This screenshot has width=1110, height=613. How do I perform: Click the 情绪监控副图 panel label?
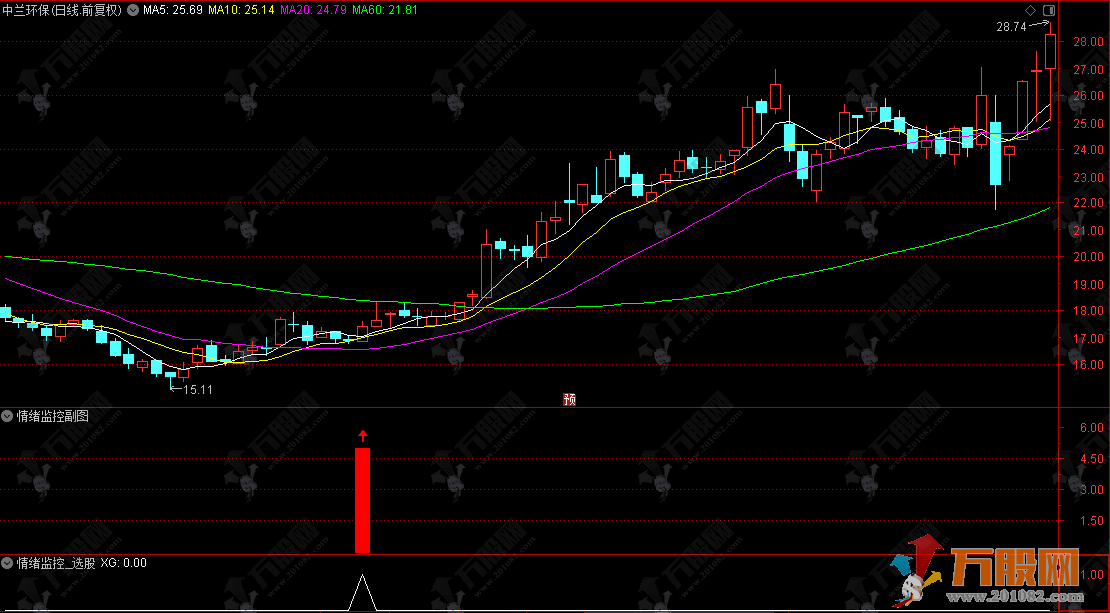[x=53, y=416]
